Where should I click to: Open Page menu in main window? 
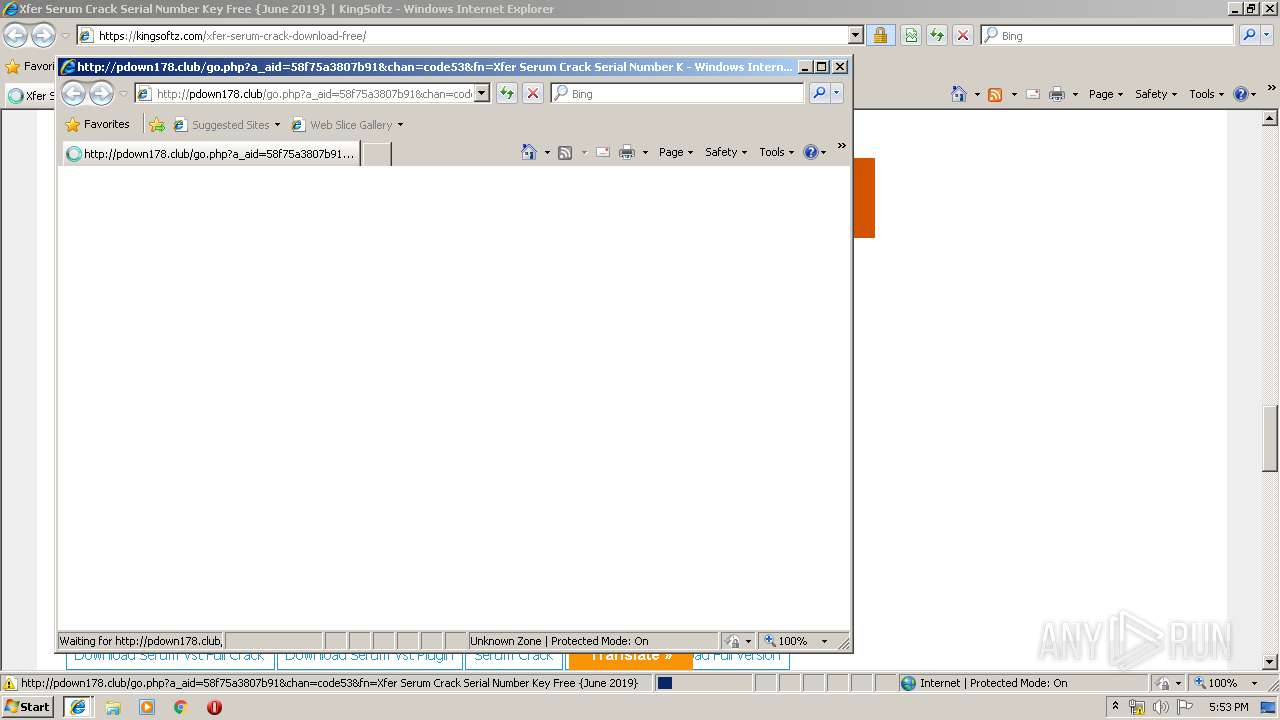click(x=1106, y=94)
